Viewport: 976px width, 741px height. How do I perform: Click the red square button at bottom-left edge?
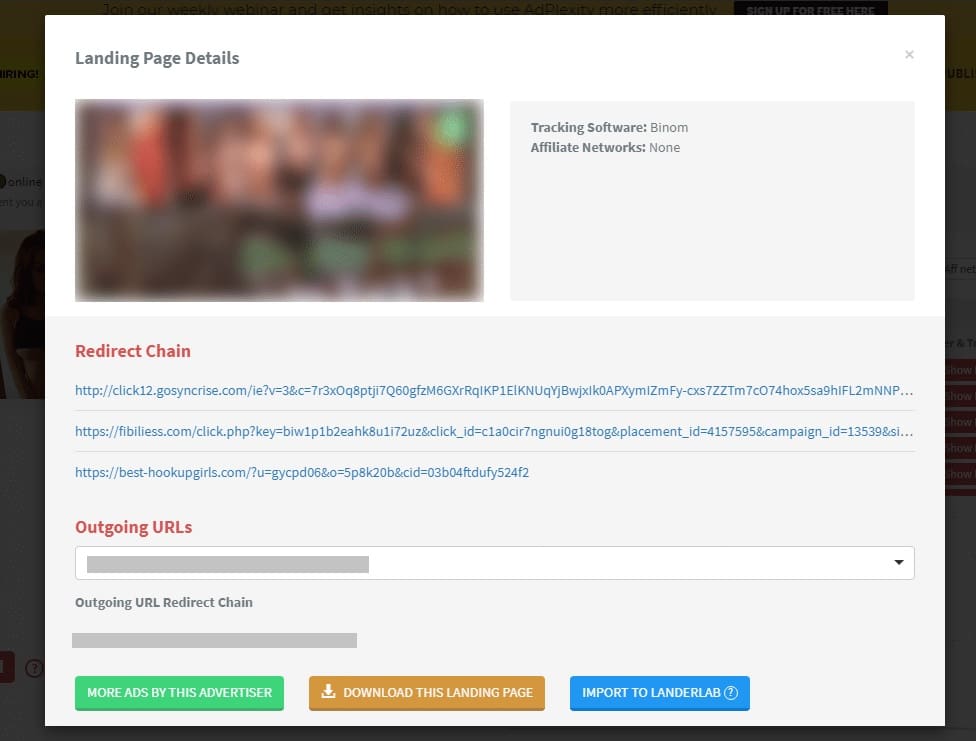coord(7,668)
